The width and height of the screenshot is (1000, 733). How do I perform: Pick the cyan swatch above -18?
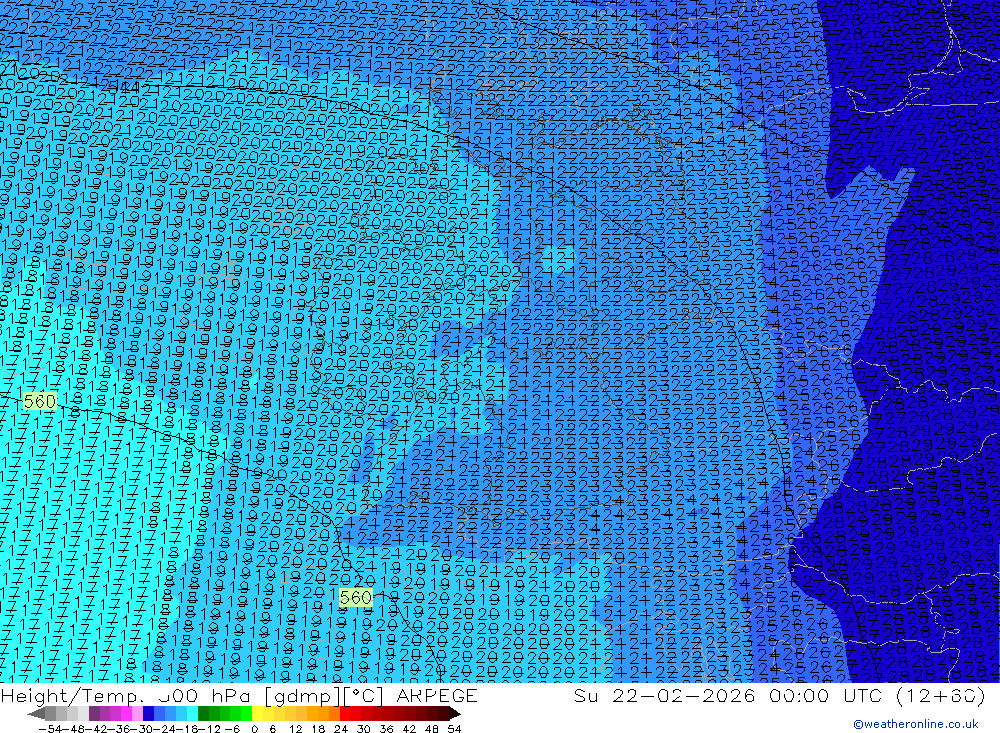coord(192,713)
